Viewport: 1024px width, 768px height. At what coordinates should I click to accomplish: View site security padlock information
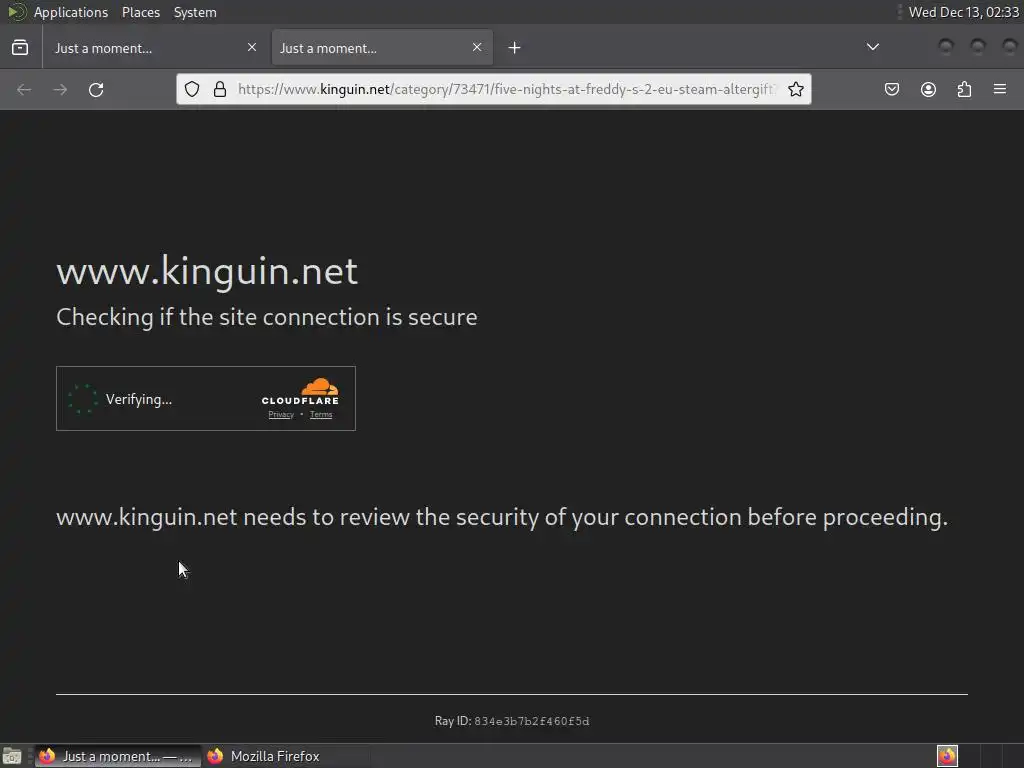point(220,89)
